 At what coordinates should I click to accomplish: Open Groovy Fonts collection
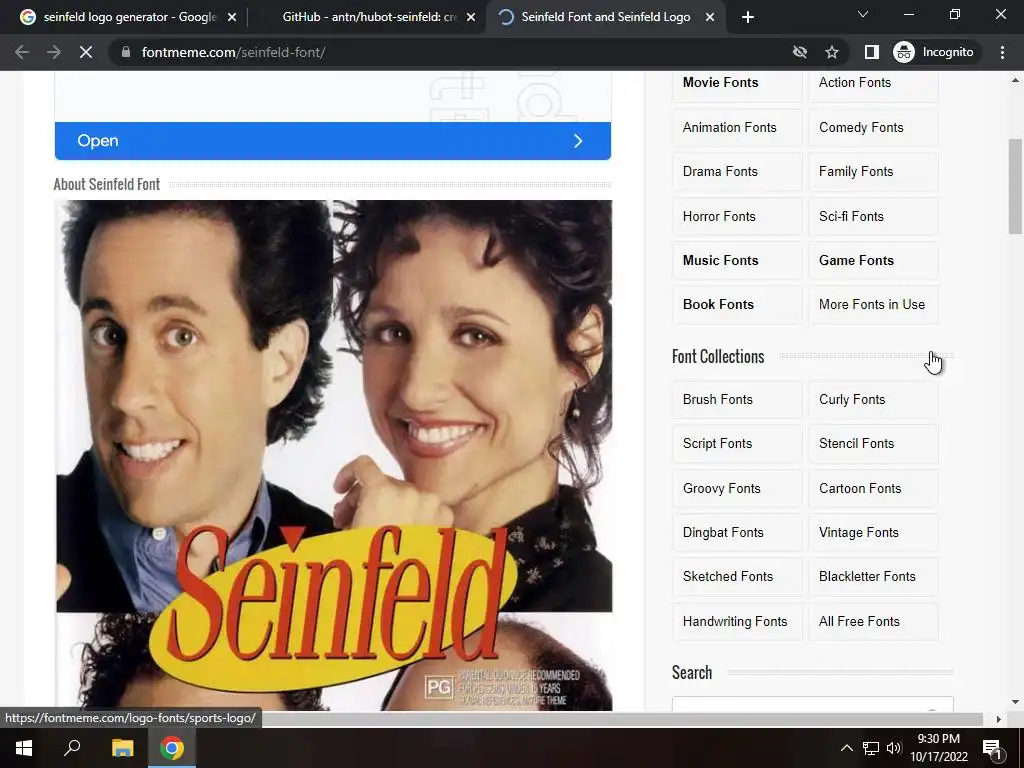(737, 488)
